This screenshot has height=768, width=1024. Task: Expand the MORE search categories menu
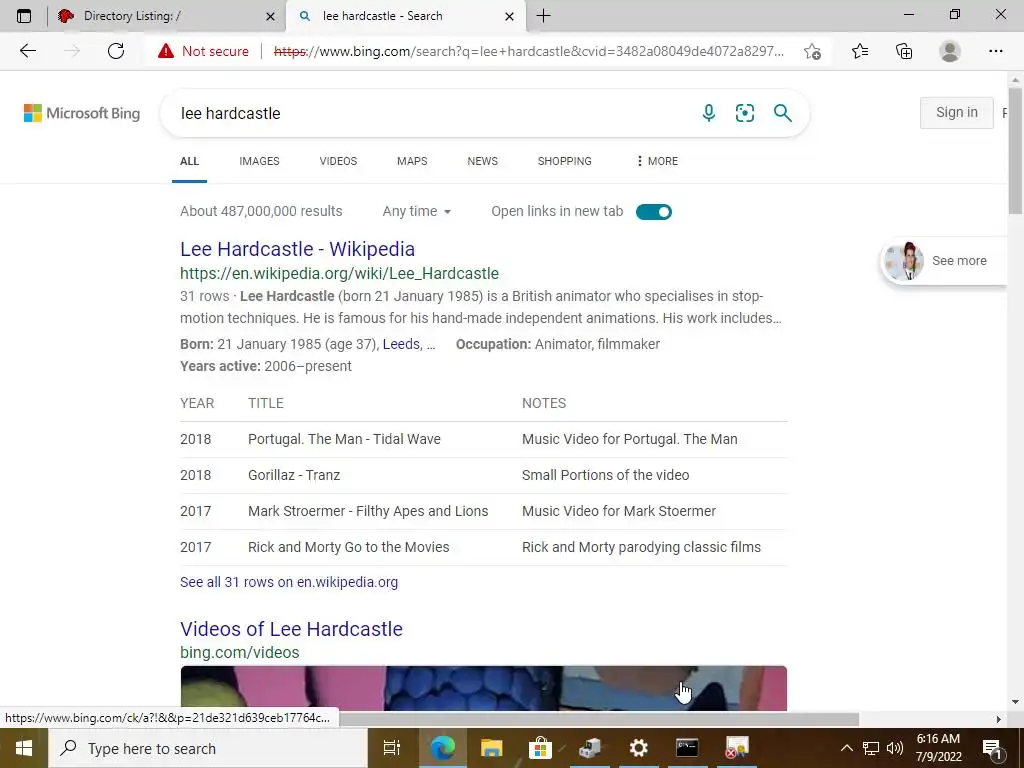pyautogui.click(x=657, y=161)
